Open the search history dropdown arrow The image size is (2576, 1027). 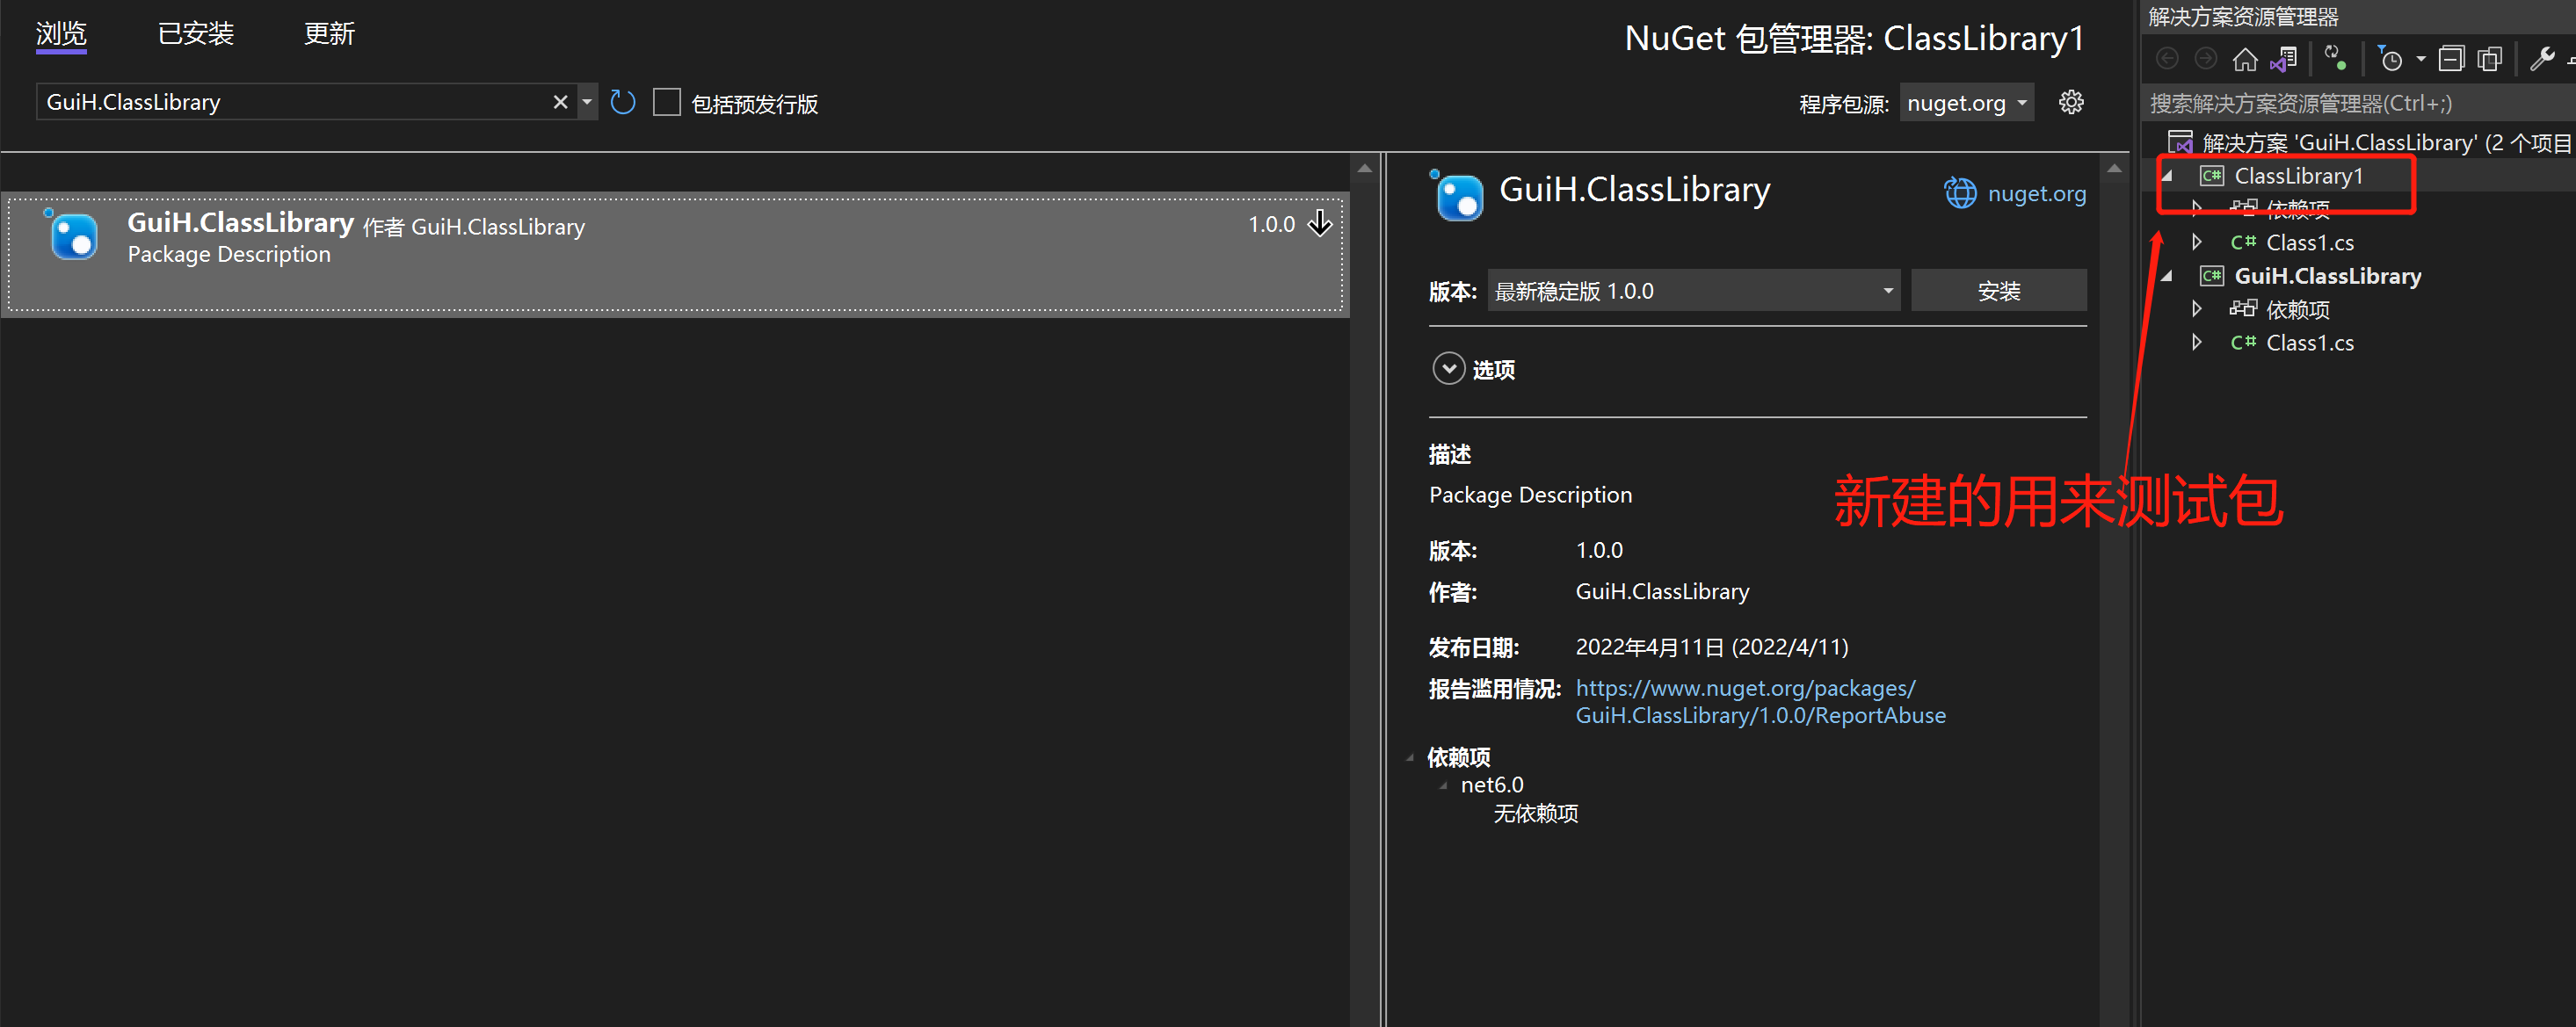[587, 102]
